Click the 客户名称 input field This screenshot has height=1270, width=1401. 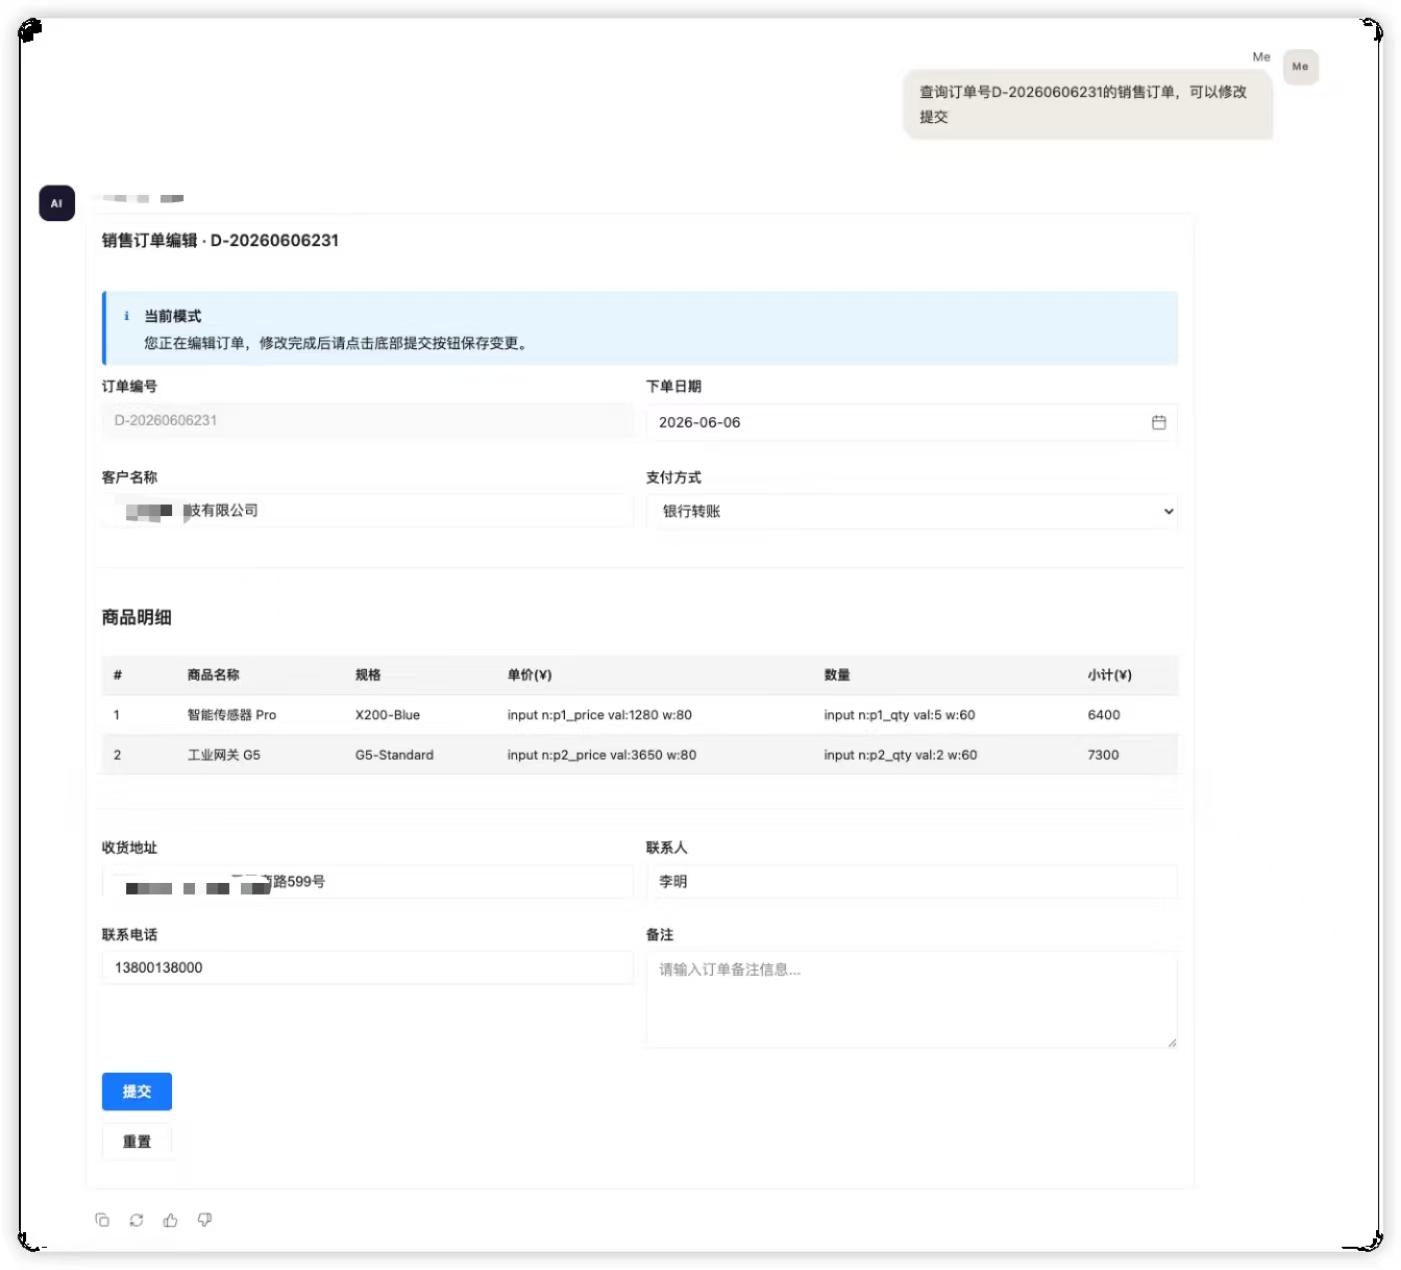(367, 511)
